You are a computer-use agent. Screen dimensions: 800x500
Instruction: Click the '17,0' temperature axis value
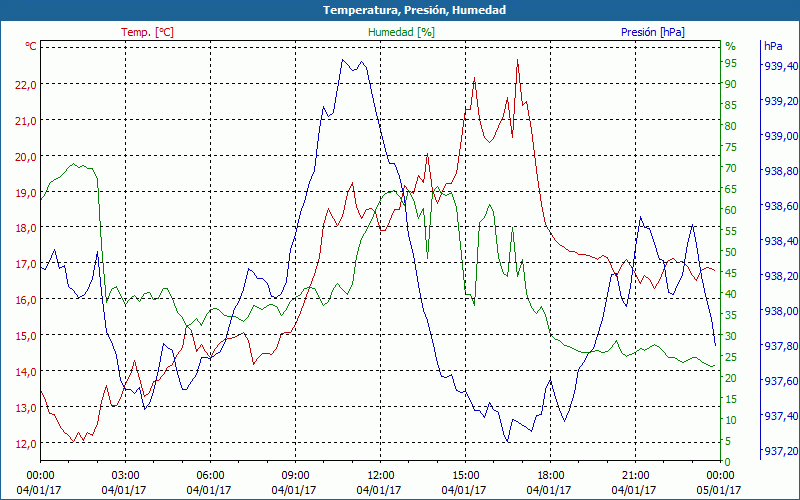click(x=26, y=264)
